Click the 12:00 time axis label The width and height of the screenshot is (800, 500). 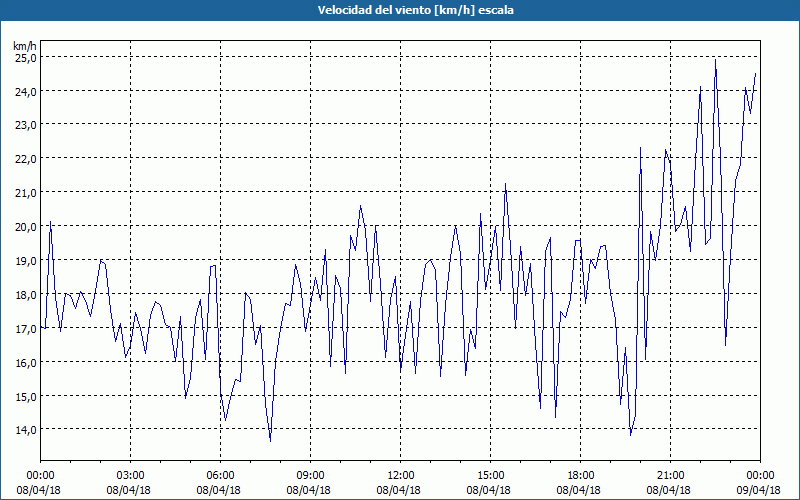[401, 476]
